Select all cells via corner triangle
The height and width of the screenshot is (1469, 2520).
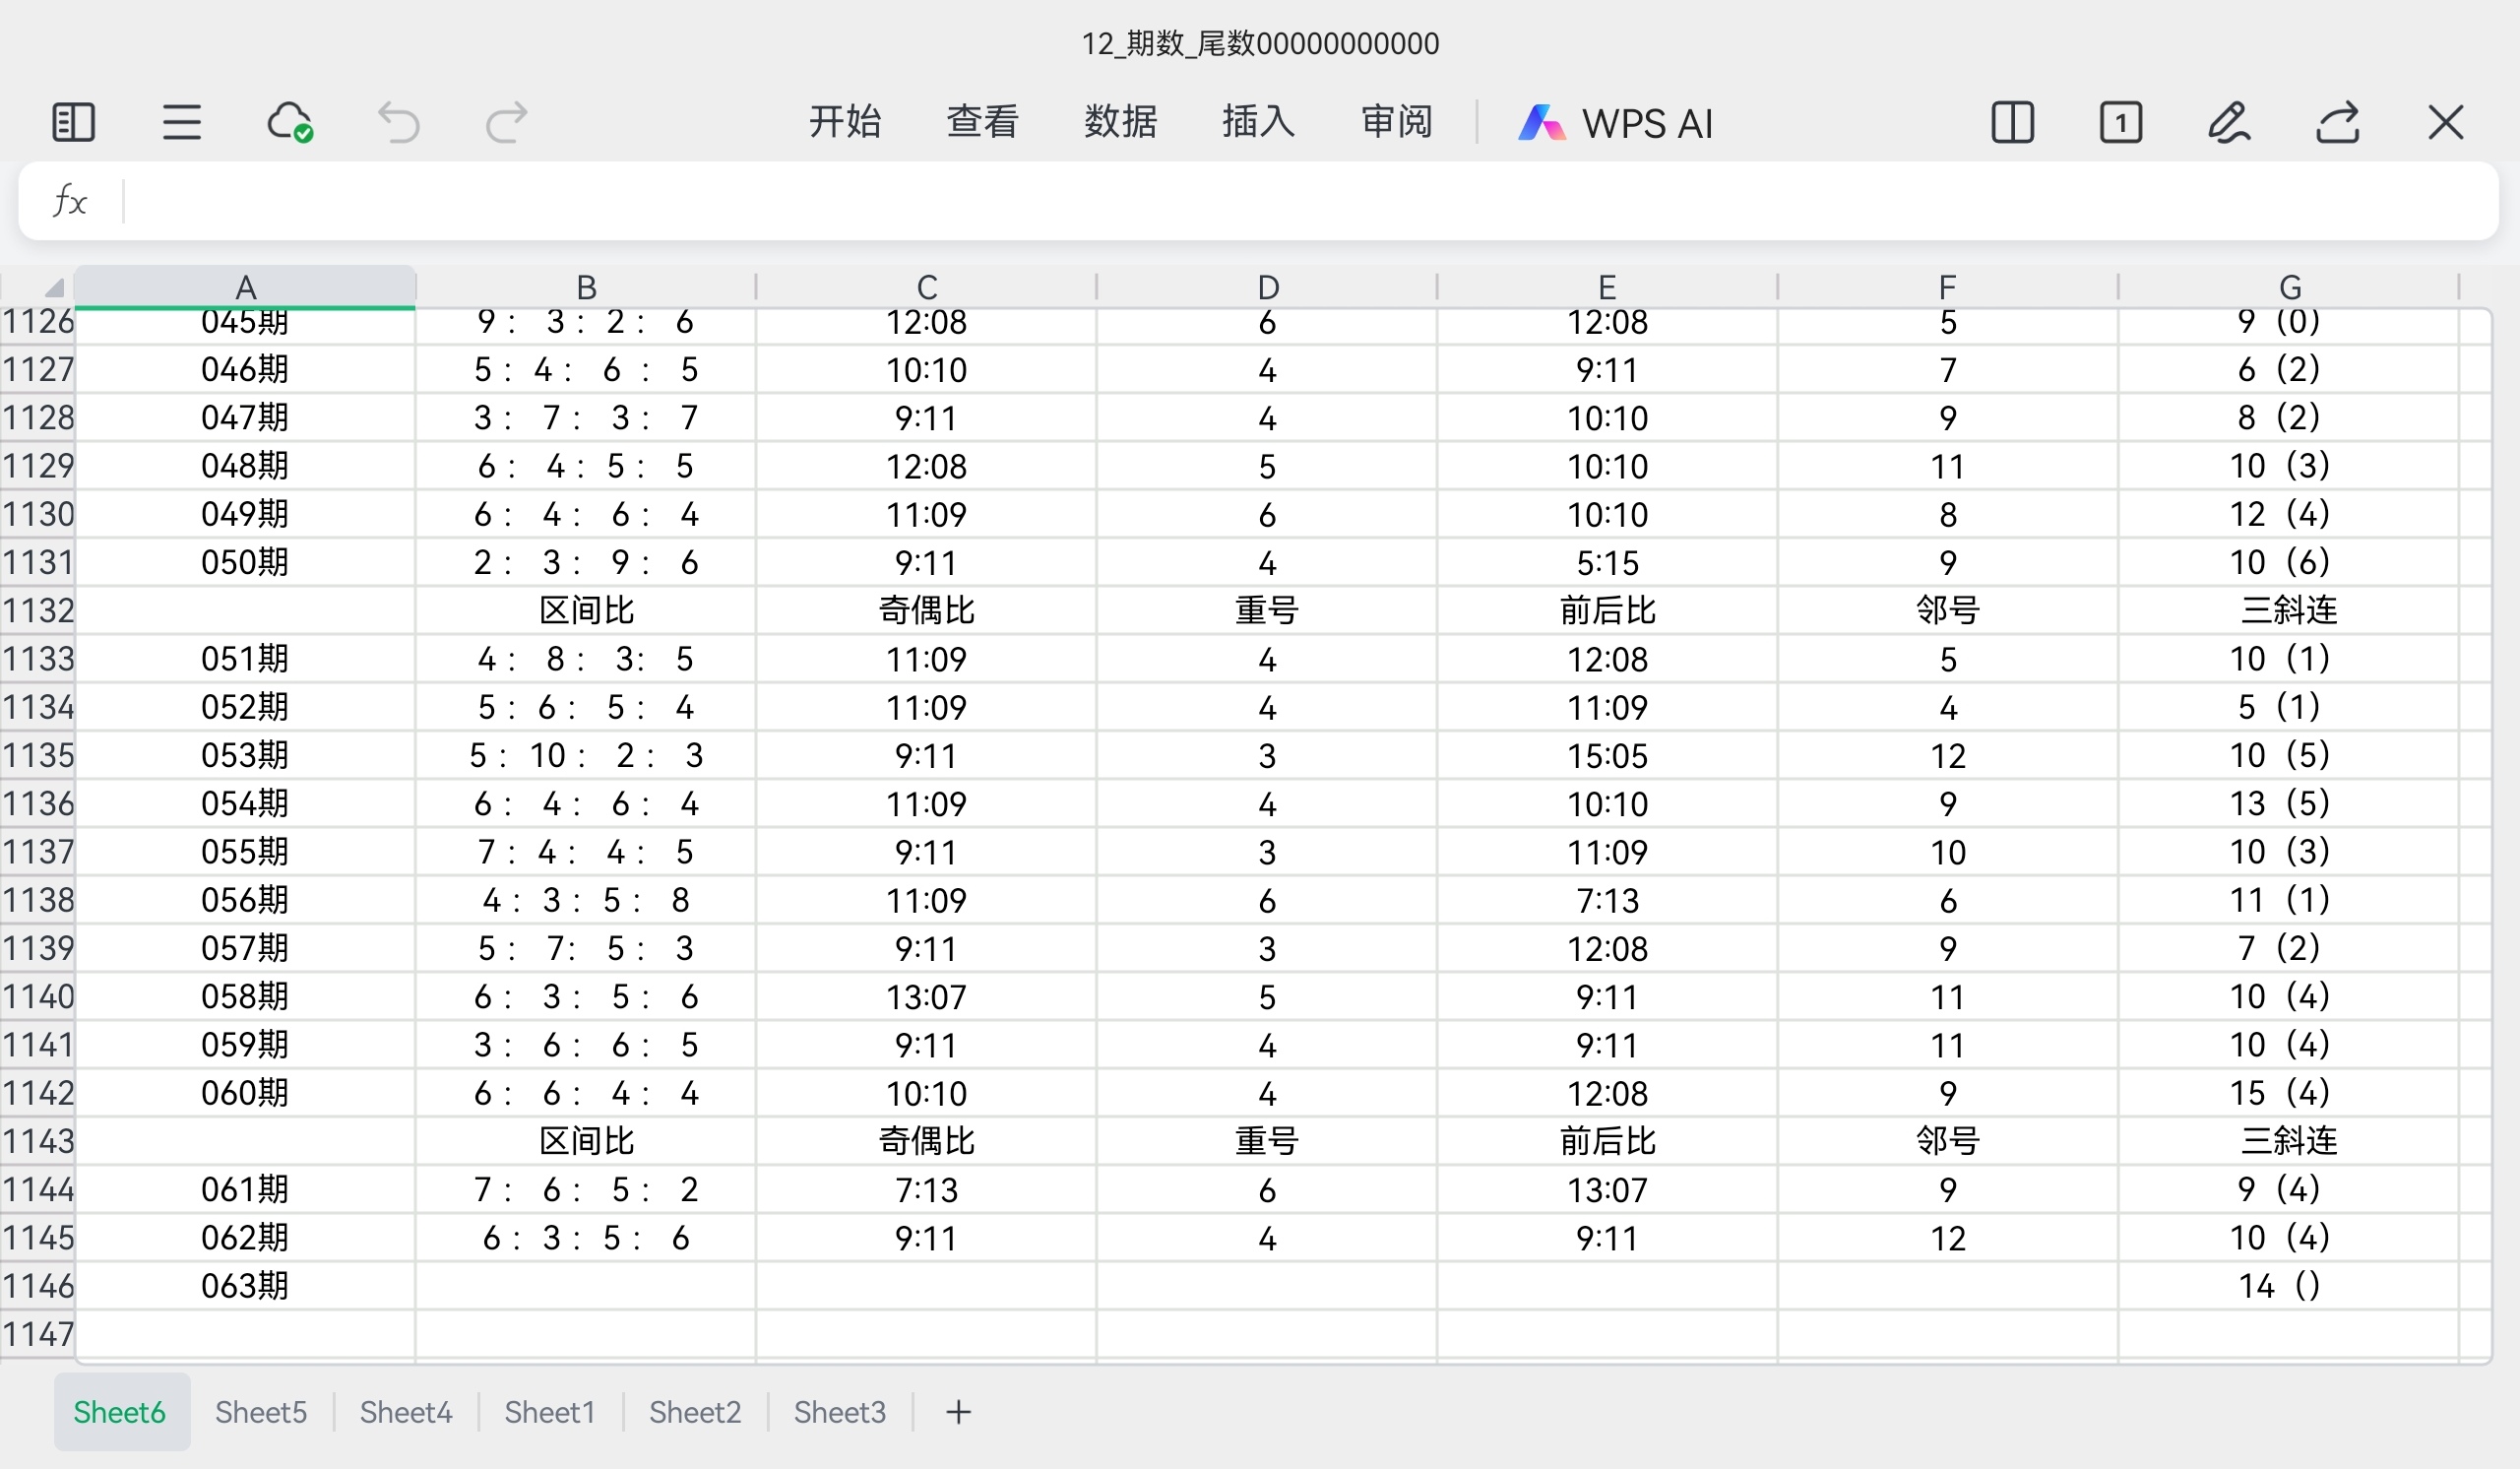[x=54, y=289]
